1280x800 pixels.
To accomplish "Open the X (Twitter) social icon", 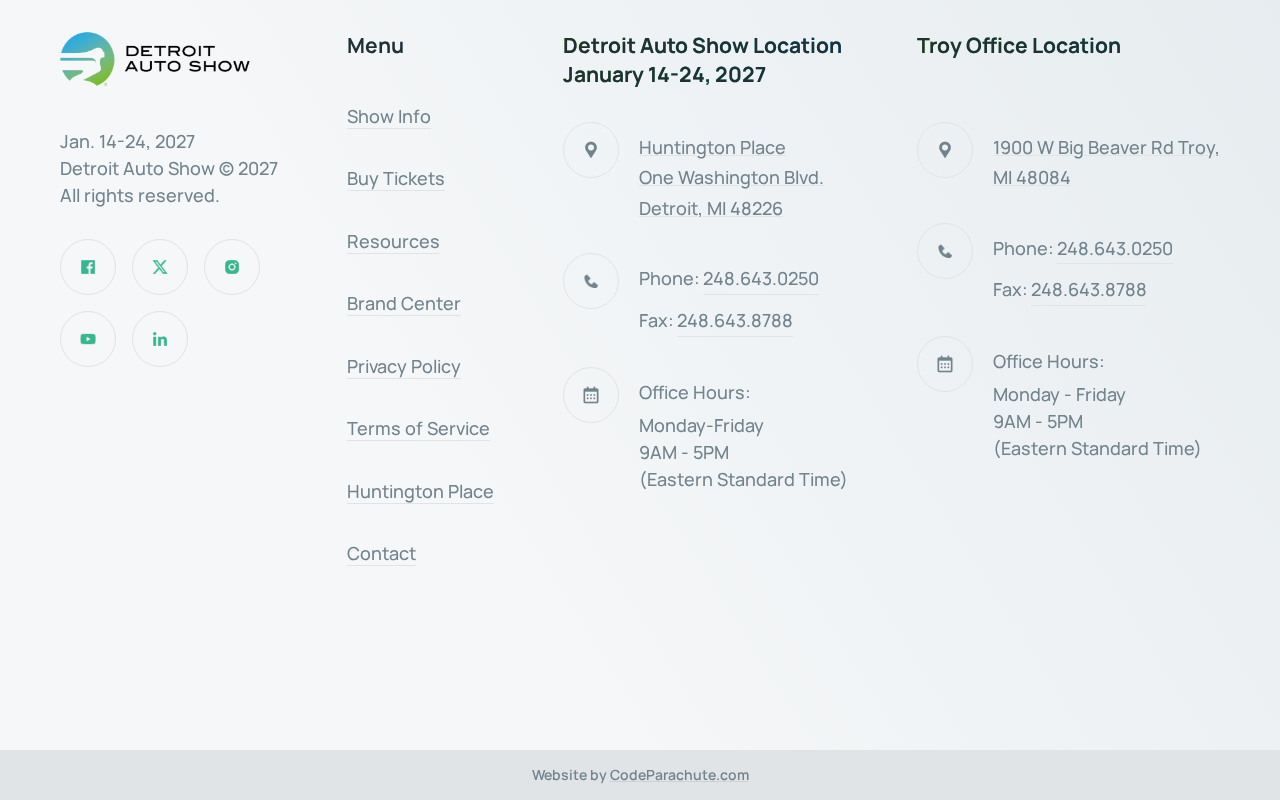I will pos(160,267).
